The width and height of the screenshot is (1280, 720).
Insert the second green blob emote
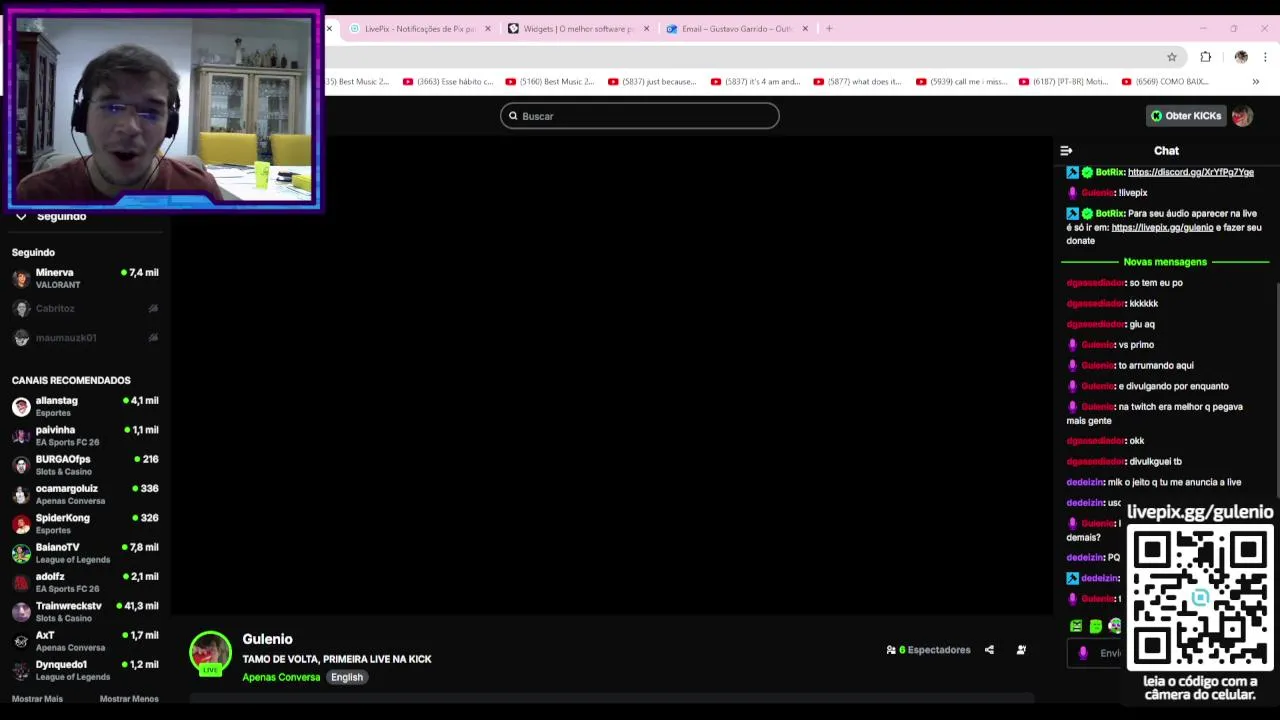1096,626
